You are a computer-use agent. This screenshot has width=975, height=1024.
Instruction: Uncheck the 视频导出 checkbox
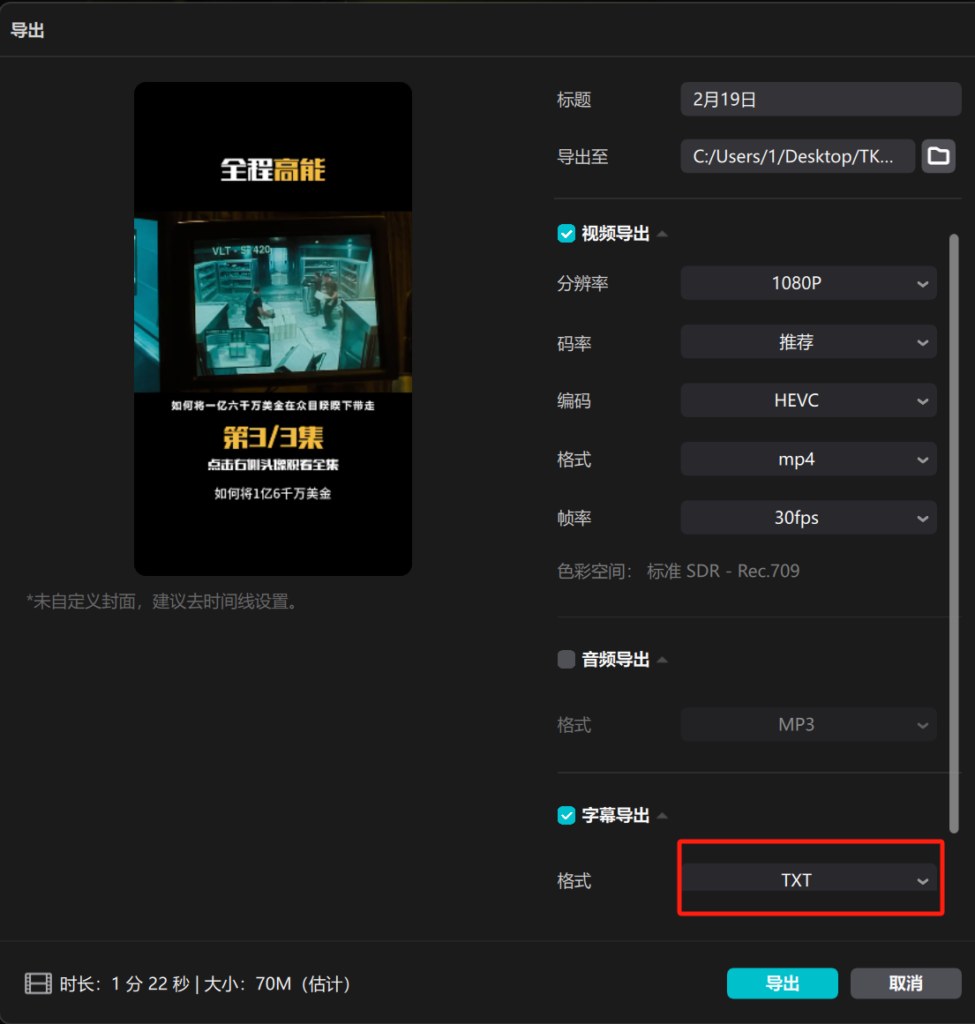[x=566, y=234]
